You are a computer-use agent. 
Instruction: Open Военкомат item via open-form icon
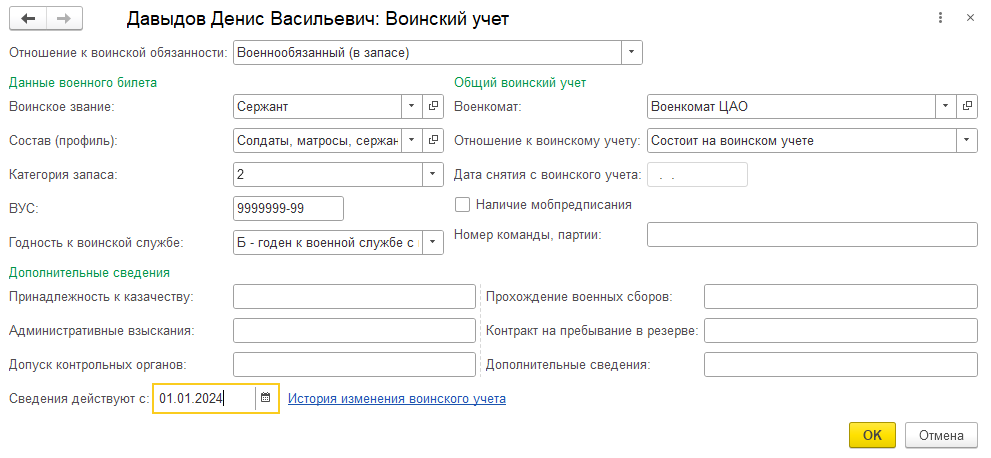click(x=967, y=106)
